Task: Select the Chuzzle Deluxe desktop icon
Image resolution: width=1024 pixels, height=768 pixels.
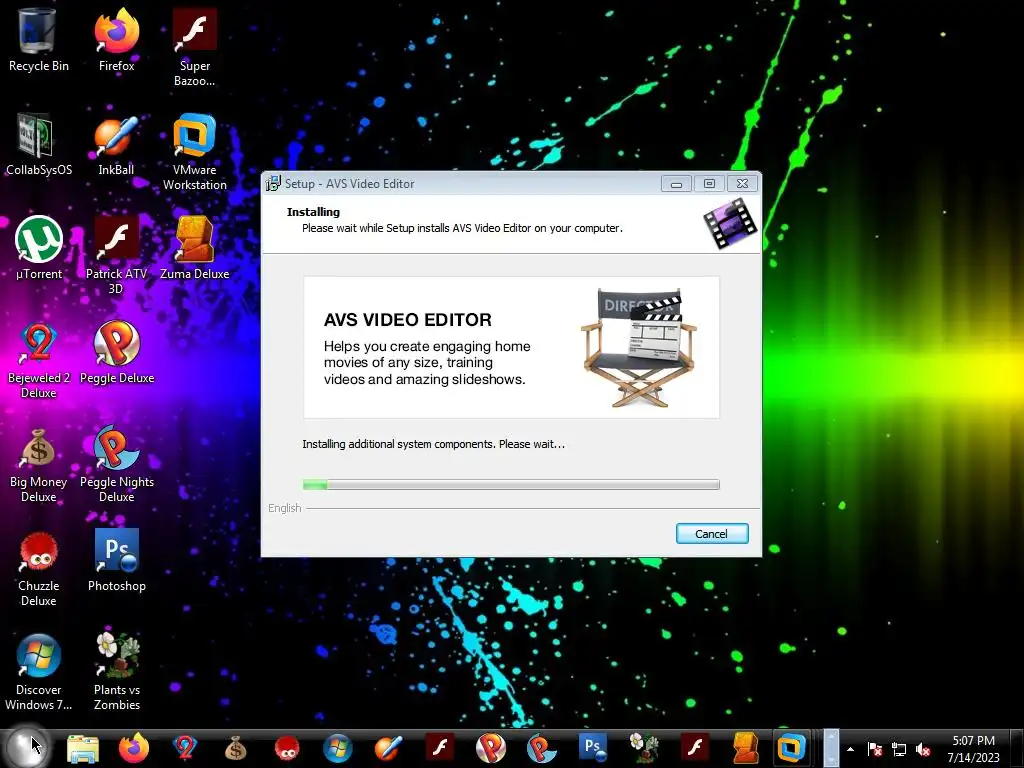Action: [39, 568]
